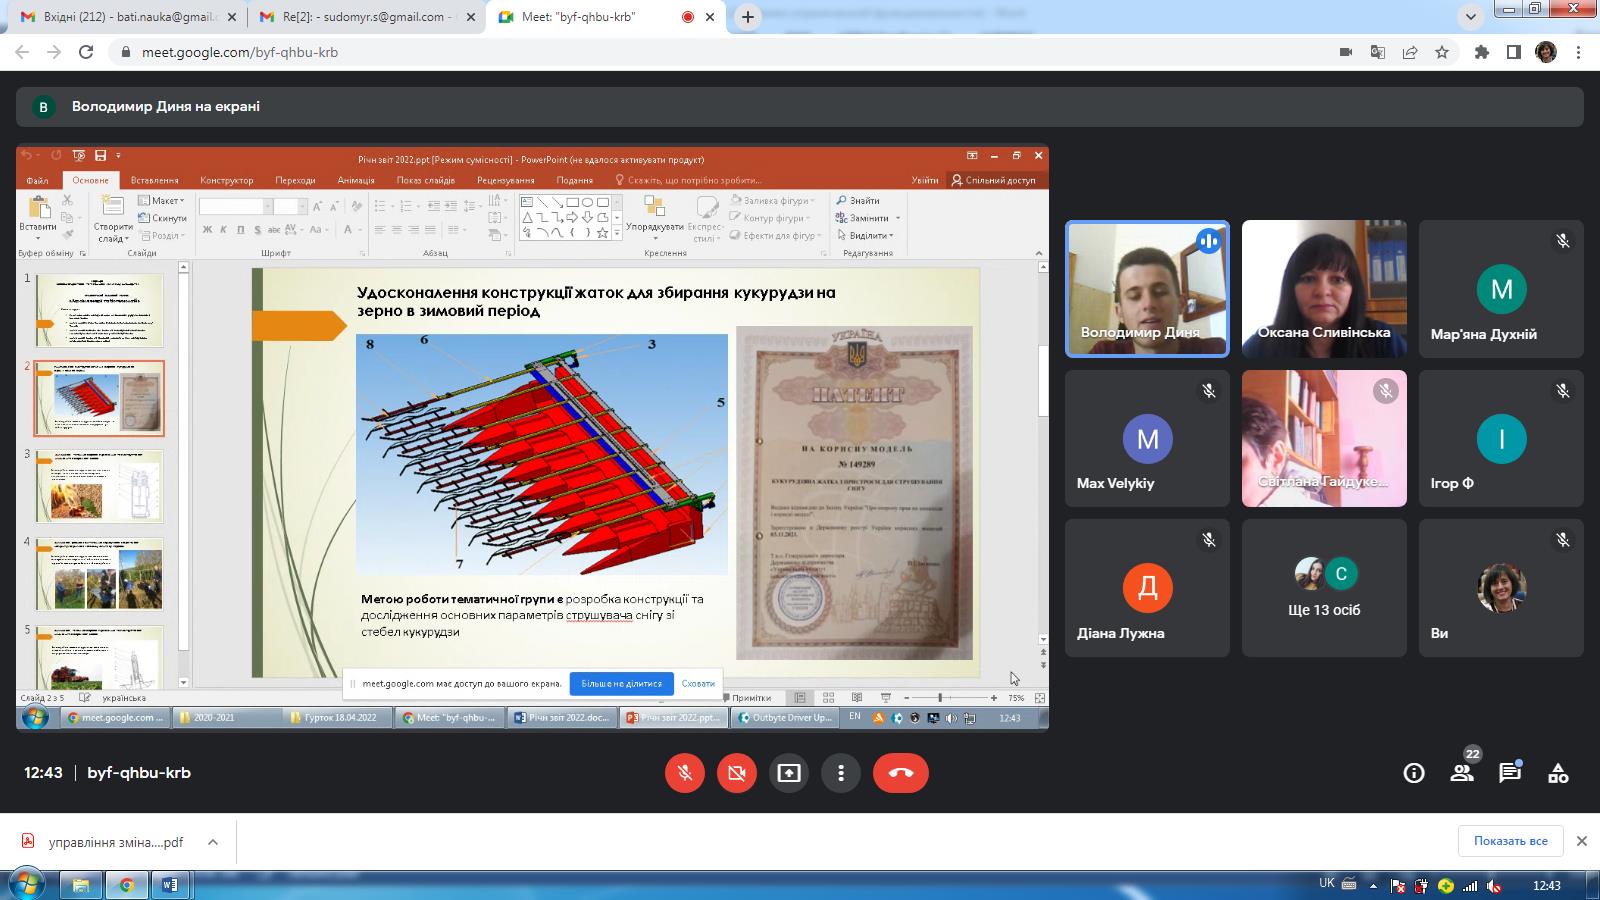Switch to the Gmail 'Вхідні (212)' browser tab
The height and width of the screenshot is (900, 1600).
coord(129,17)
